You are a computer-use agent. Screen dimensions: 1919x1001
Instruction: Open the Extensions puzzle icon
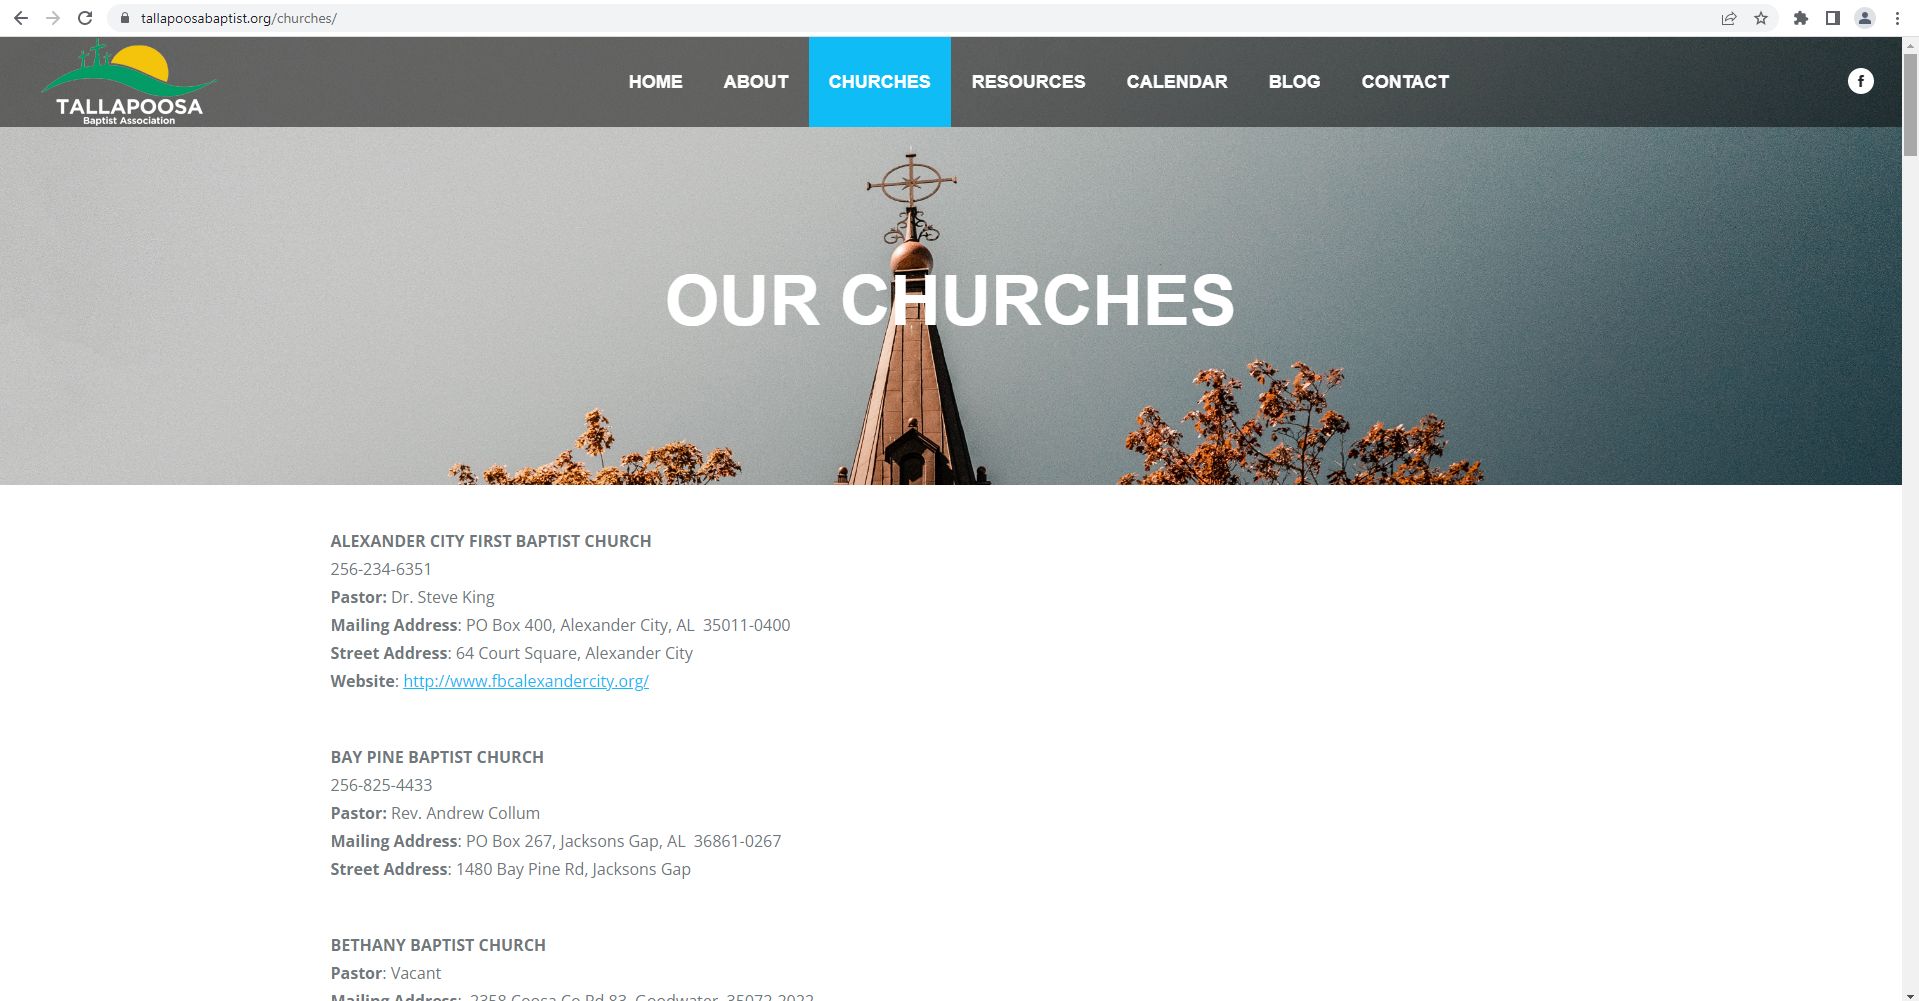coord(1801,18)
